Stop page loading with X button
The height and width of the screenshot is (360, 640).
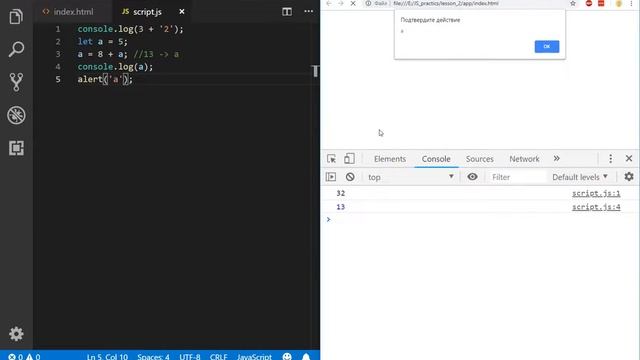click(x=353, y=3)
